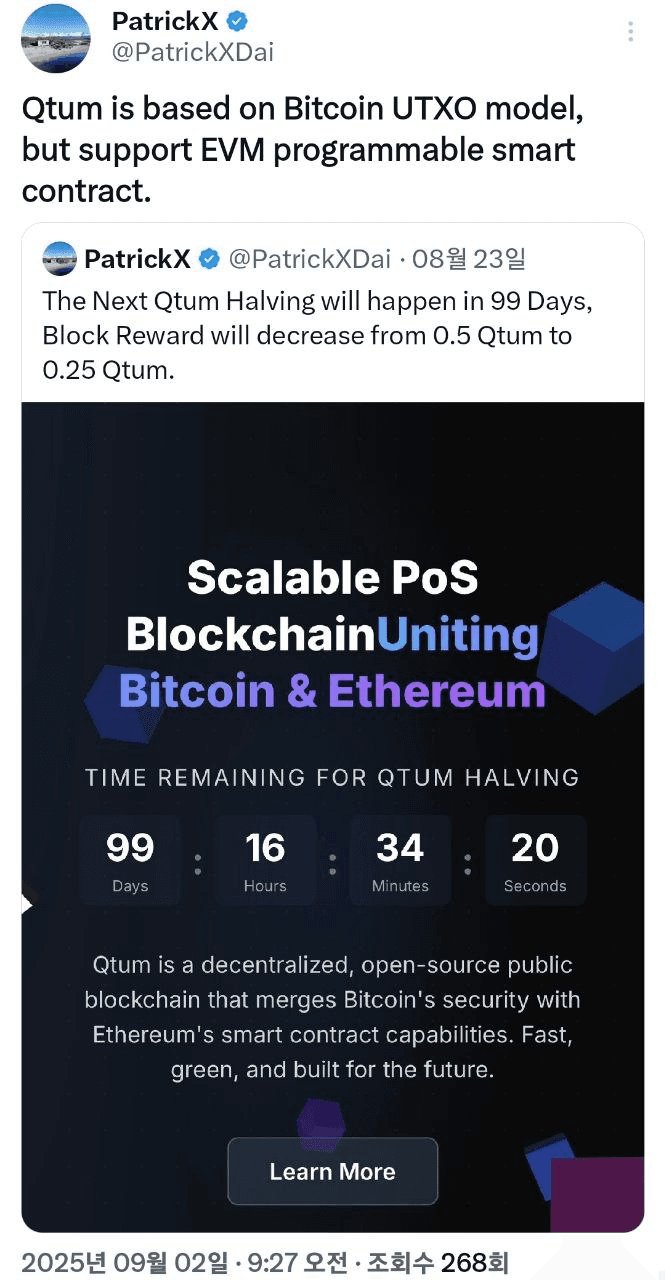The height and width of the screenshot is (1280, 665).
Task: Click the 99 Days countdown box
Action: click(130, 860)
